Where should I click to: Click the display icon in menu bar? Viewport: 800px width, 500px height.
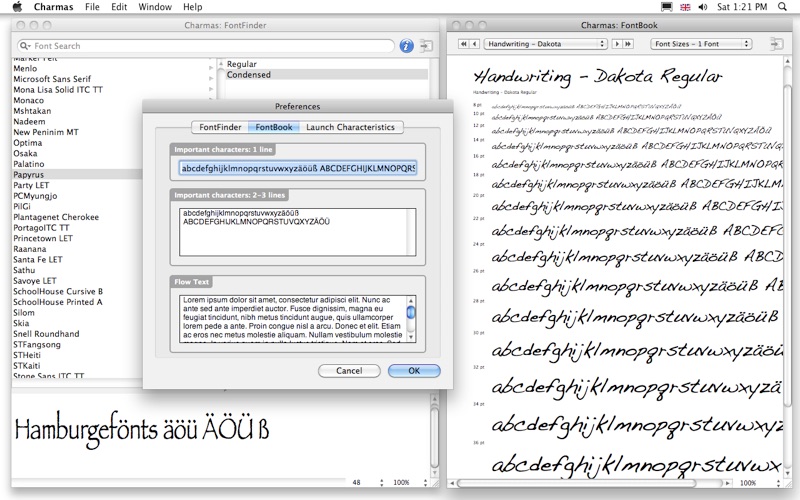click(x=666, y=7)
